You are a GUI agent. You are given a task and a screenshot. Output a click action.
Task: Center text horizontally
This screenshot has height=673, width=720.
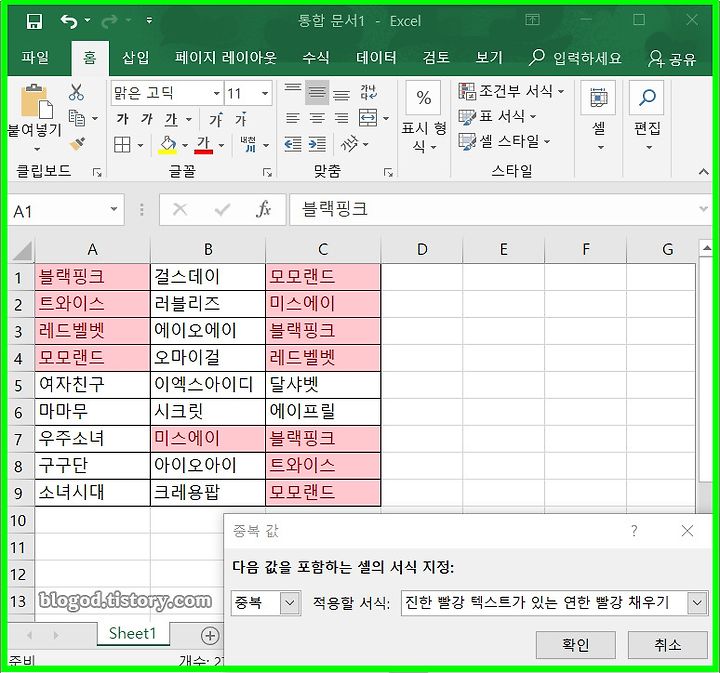click(317, 118)
